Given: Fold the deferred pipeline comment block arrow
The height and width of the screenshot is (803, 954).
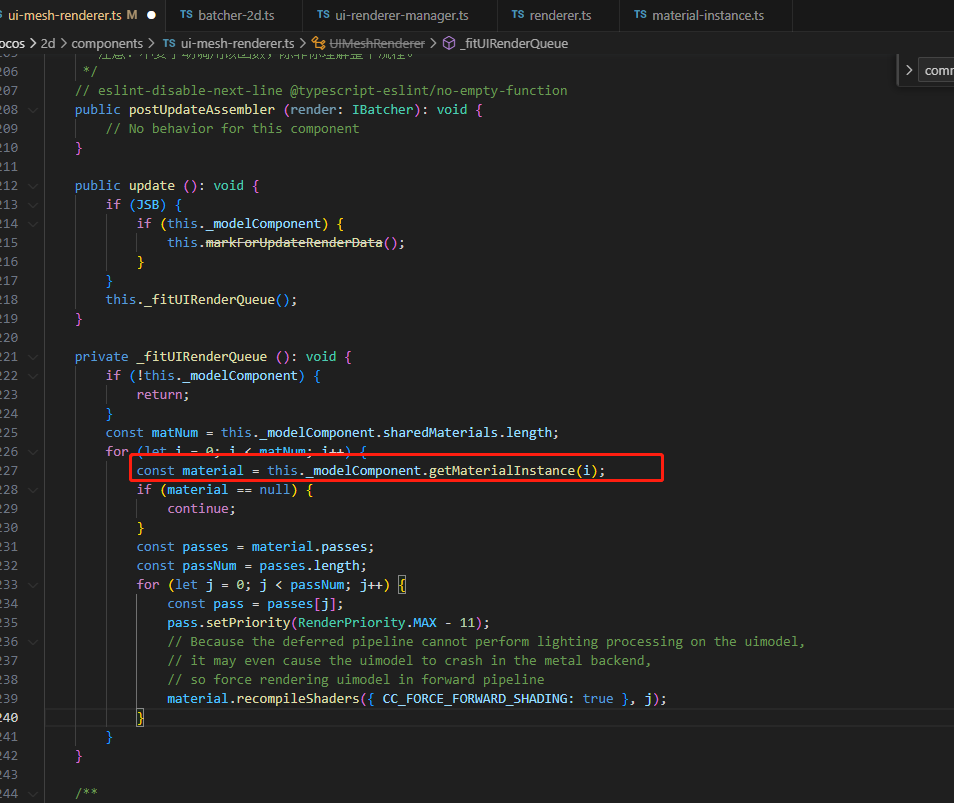Looking at the screenshot, I should [x=33, y=642].
